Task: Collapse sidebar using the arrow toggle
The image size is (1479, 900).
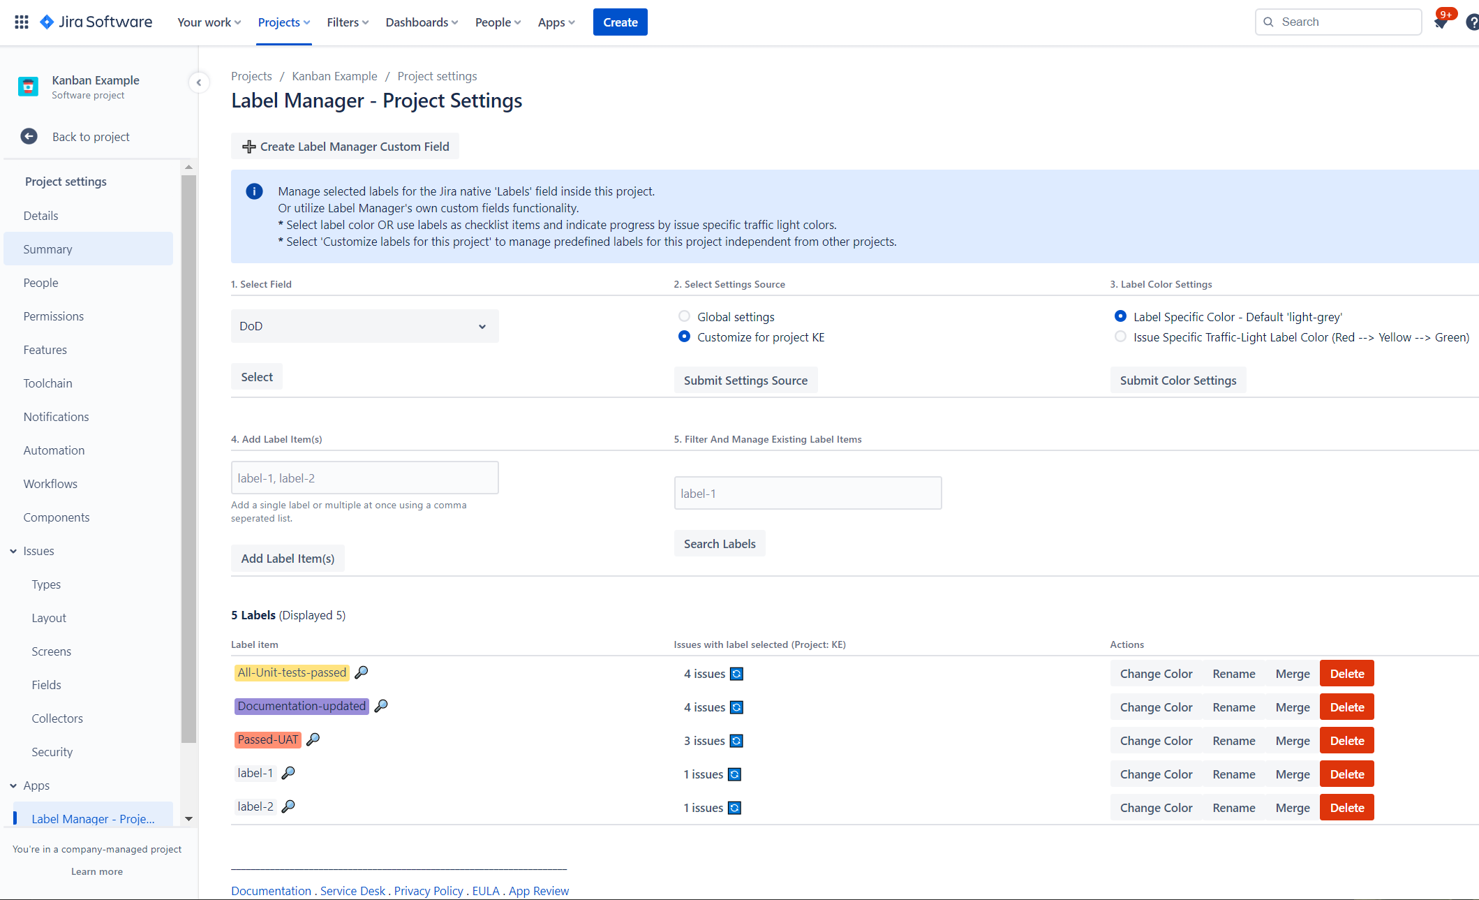Action: tap(198, 83)
